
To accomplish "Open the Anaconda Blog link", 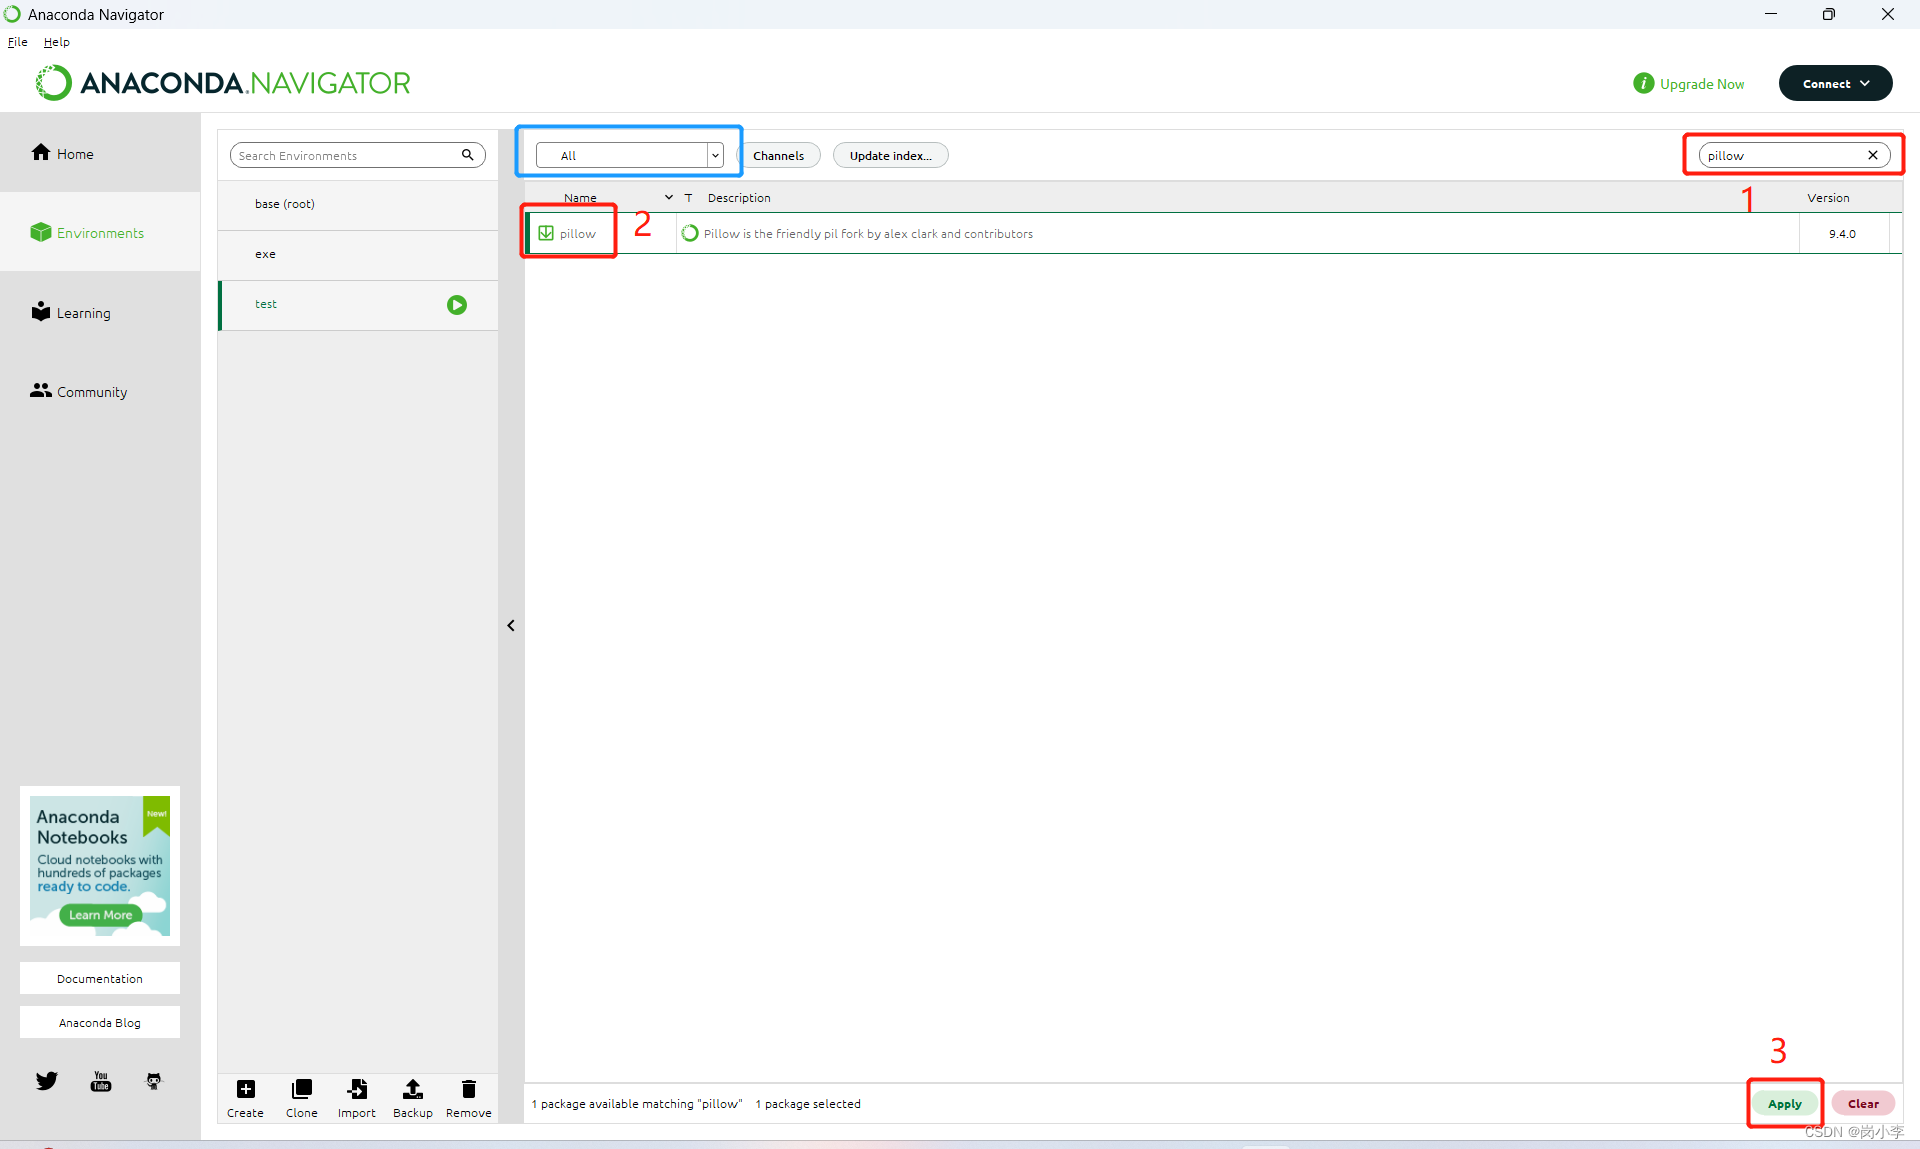I will pyautogui.click(x=100, y=1022).
